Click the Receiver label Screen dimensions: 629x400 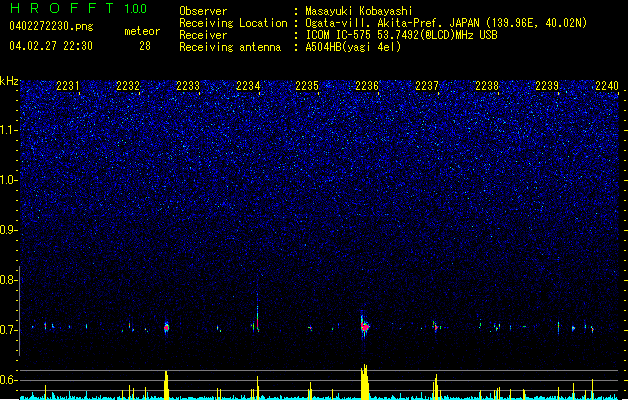[x=203, y=35]
